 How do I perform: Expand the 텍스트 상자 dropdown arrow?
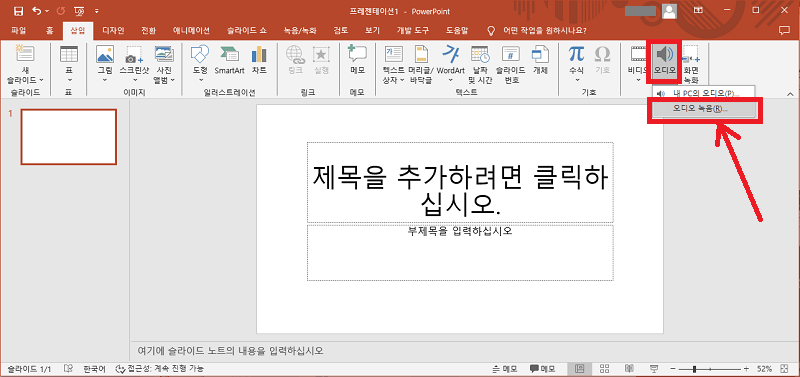402,80
